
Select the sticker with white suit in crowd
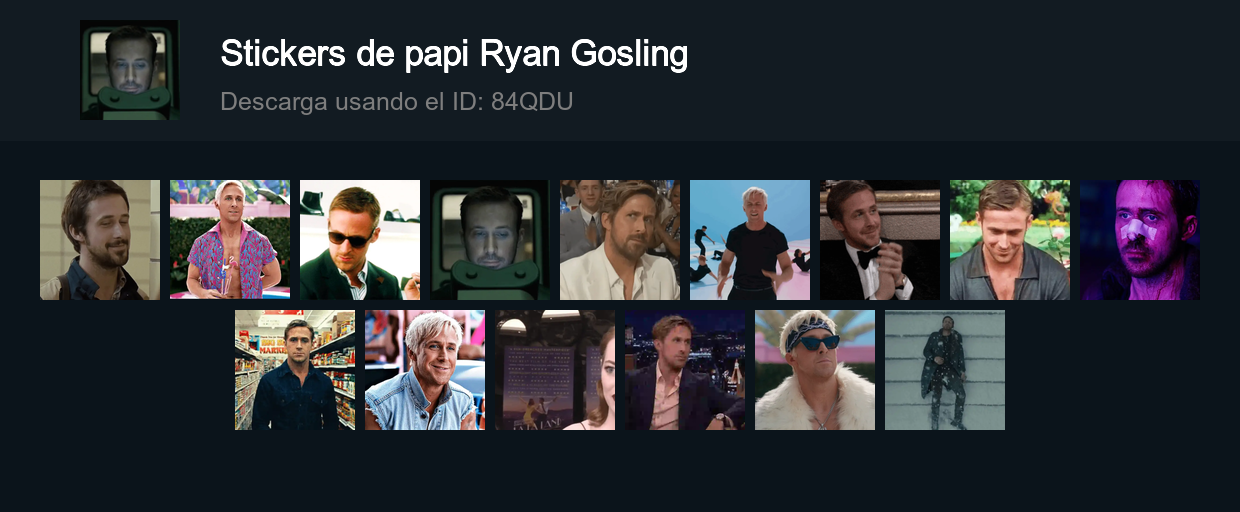(620, 240)
